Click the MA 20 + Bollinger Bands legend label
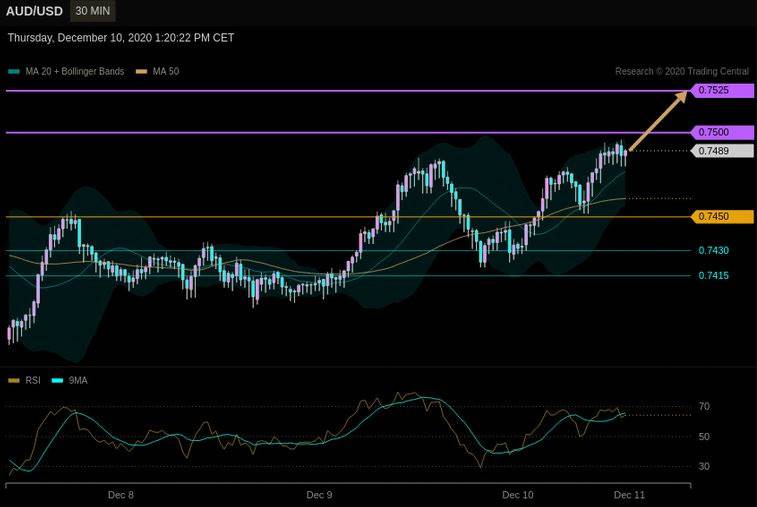757x507 pixels. tap(75, 71)
